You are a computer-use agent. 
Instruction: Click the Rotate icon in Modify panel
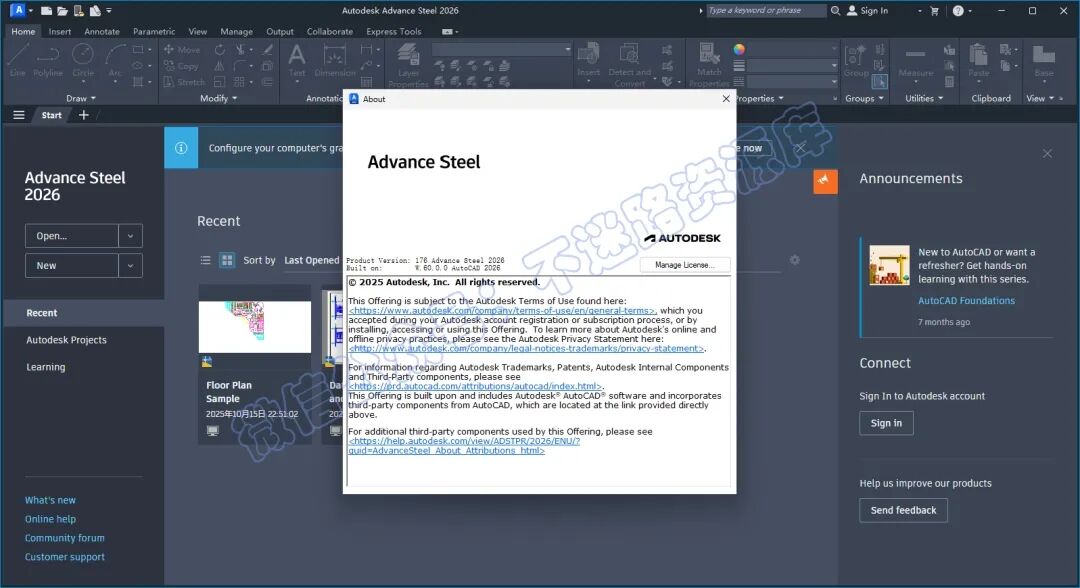[x=220, y=50]
